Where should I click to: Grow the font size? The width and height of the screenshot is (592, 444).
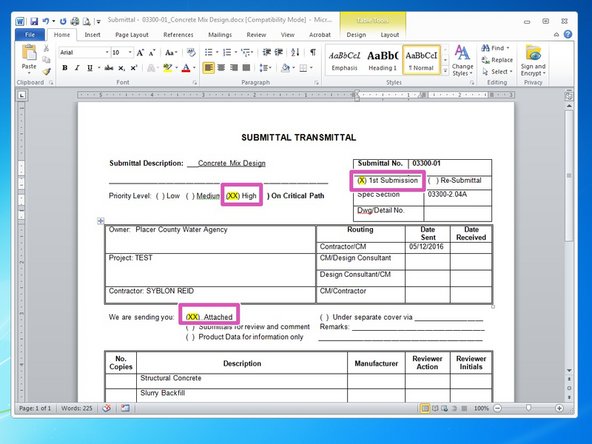pos(140,52)
